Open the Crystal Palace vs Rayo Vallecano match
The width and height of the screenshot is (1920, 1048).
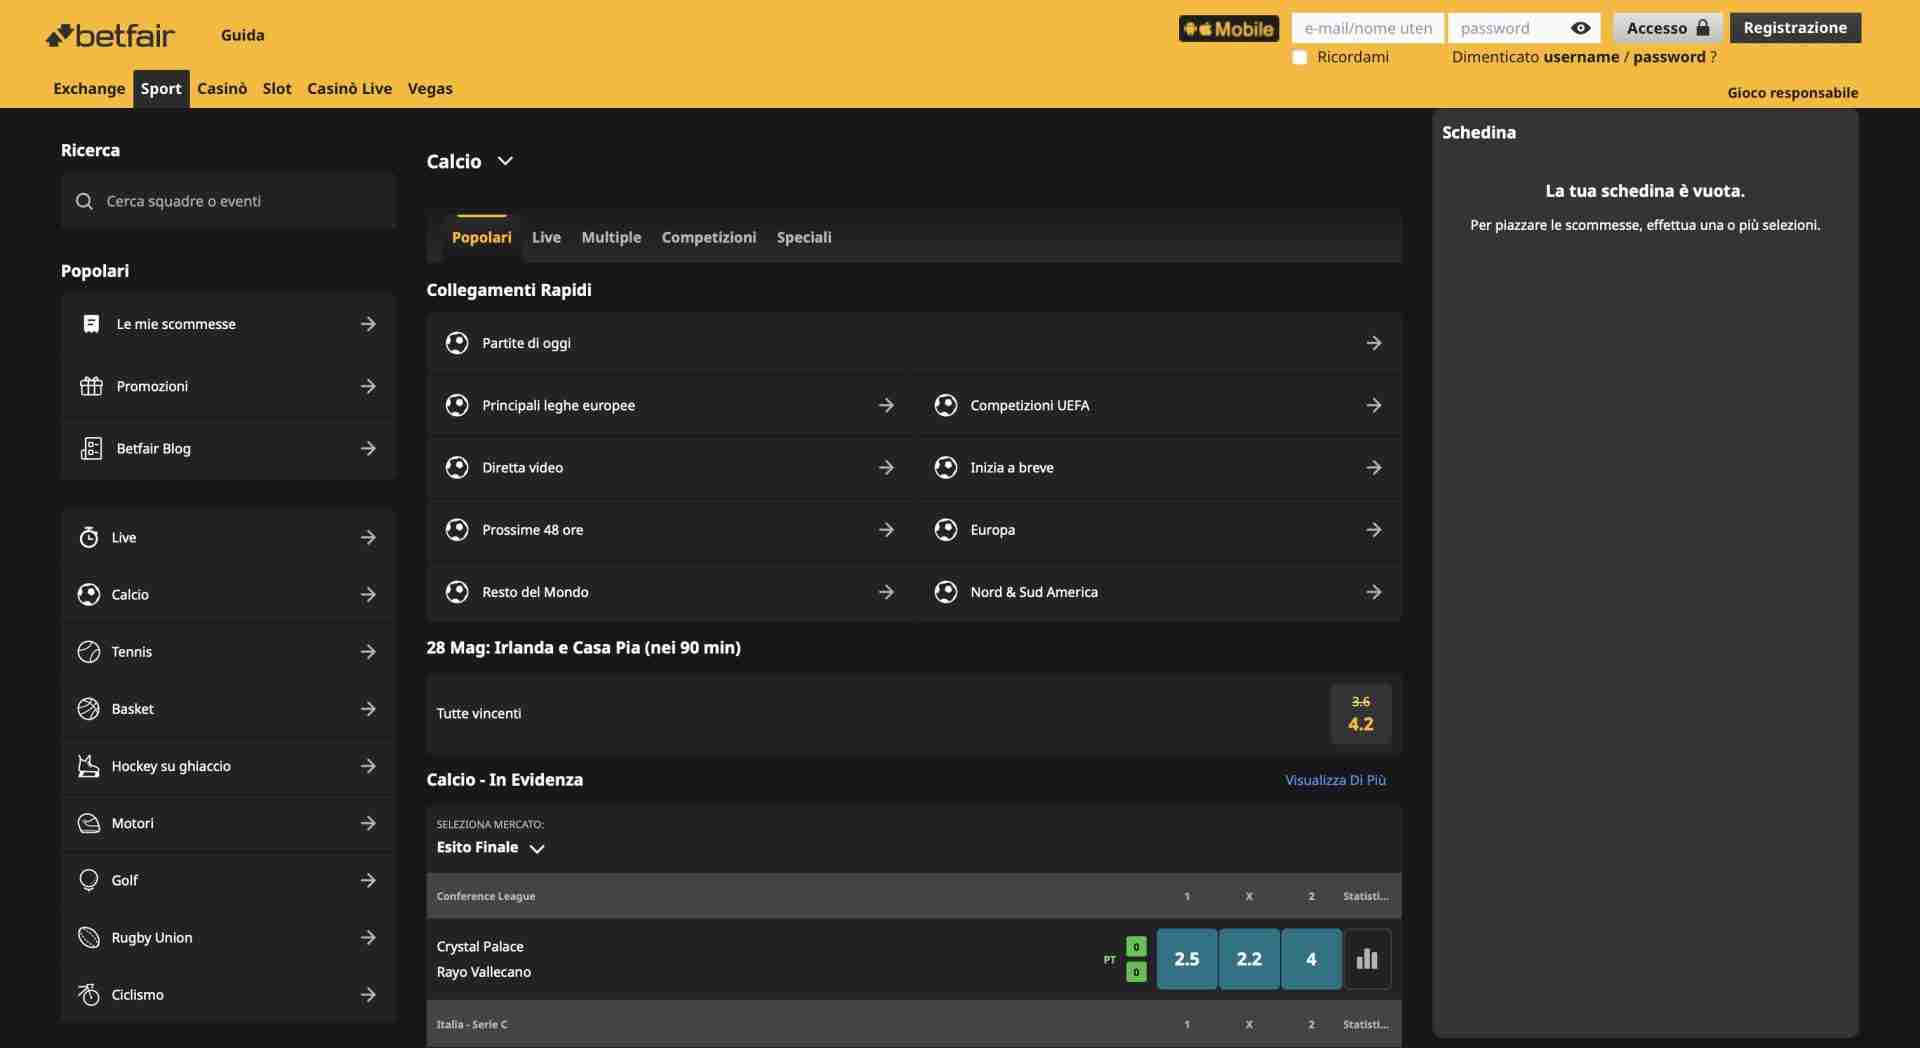click(x=484, y=959)
